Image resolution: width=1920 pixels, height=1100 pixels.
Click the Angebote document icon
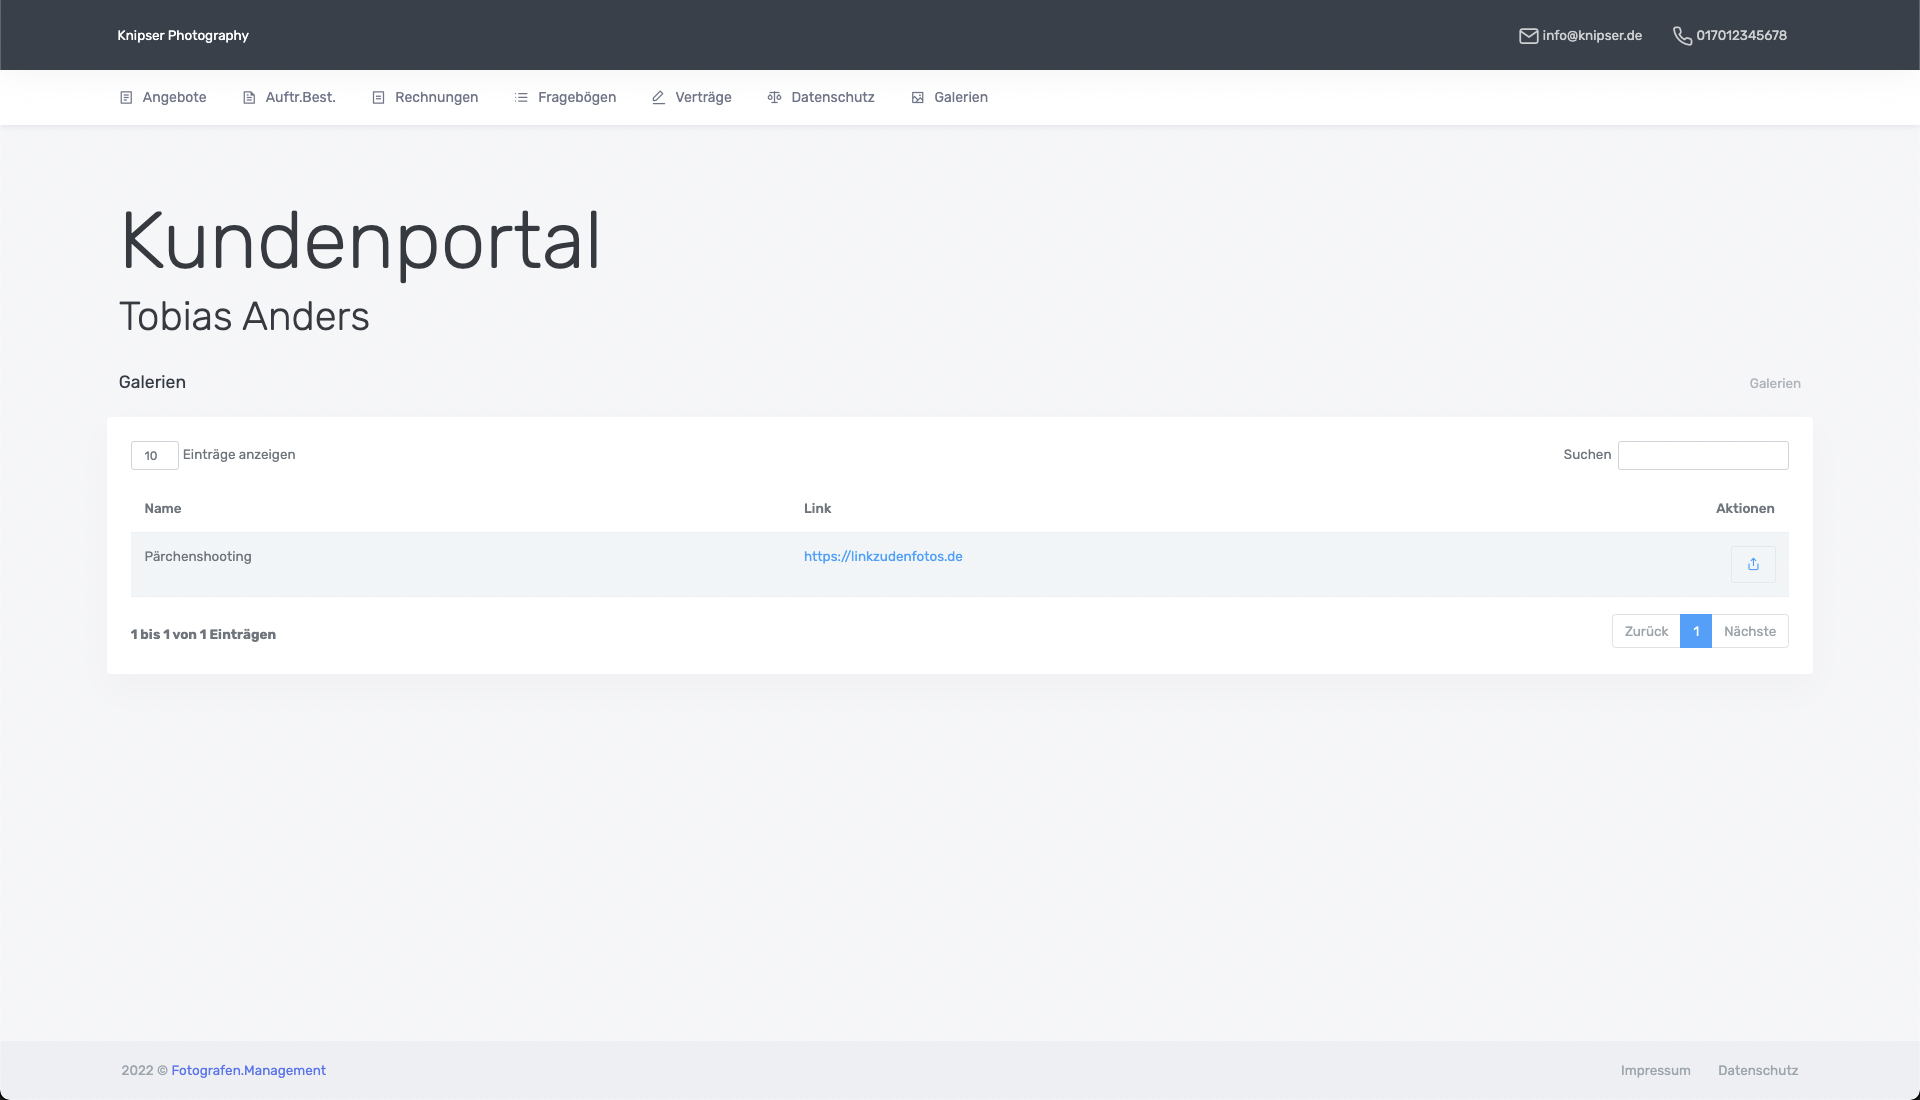tap(126, 98)
